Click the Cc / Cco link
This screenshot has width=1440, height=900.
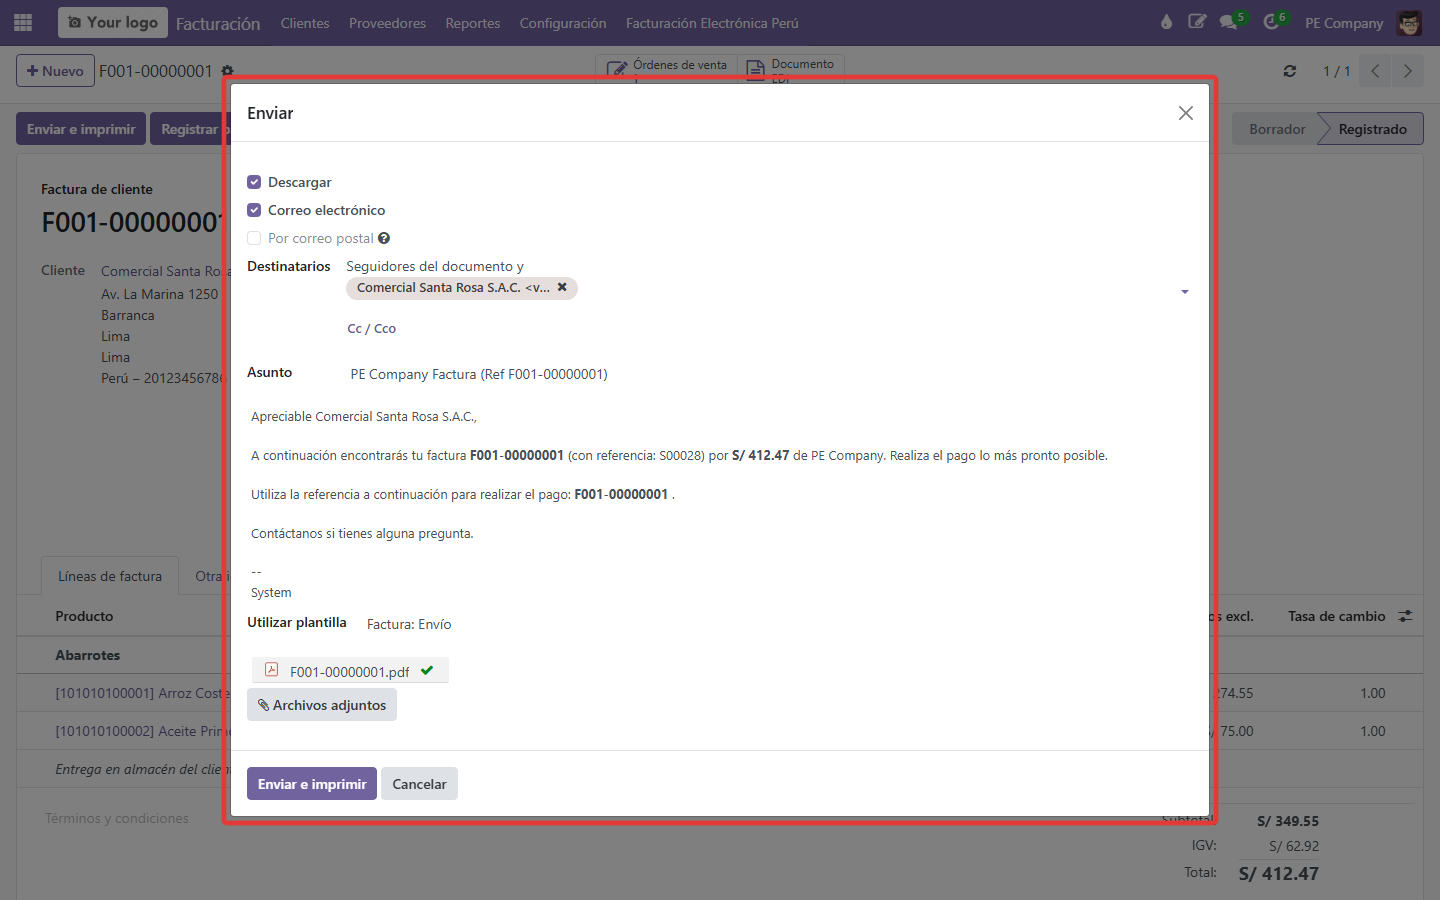pyautogui.click(x=372, y=328)
